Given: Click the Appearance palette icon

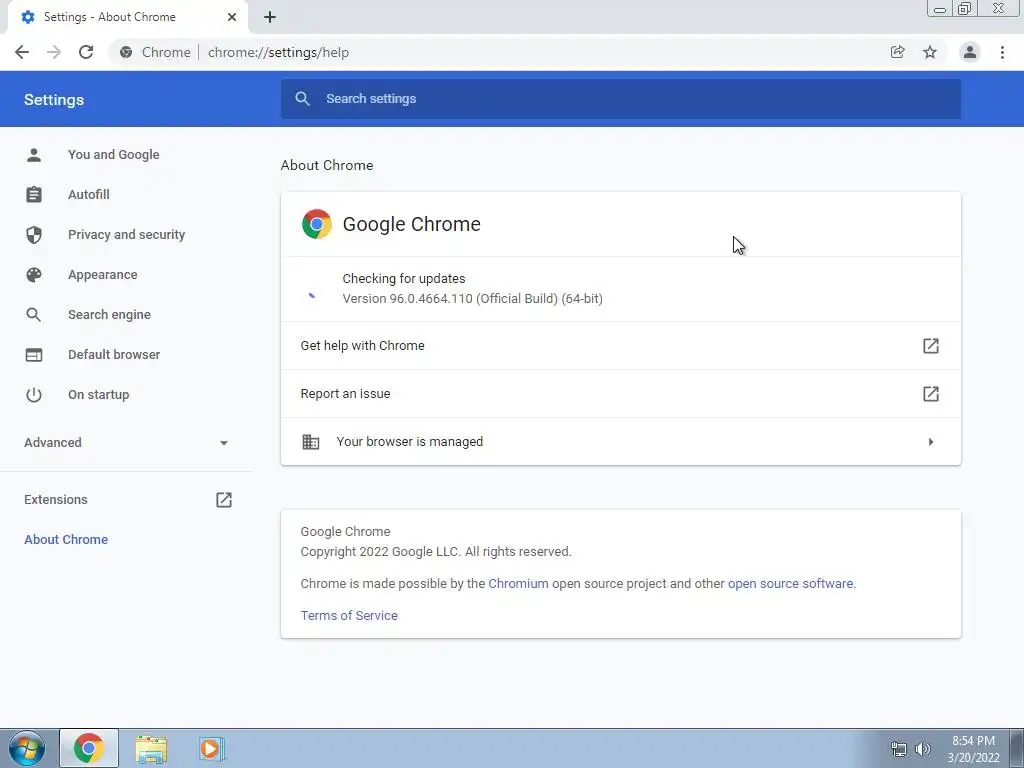Looking at the screenshot, I should tap(34, 275).
